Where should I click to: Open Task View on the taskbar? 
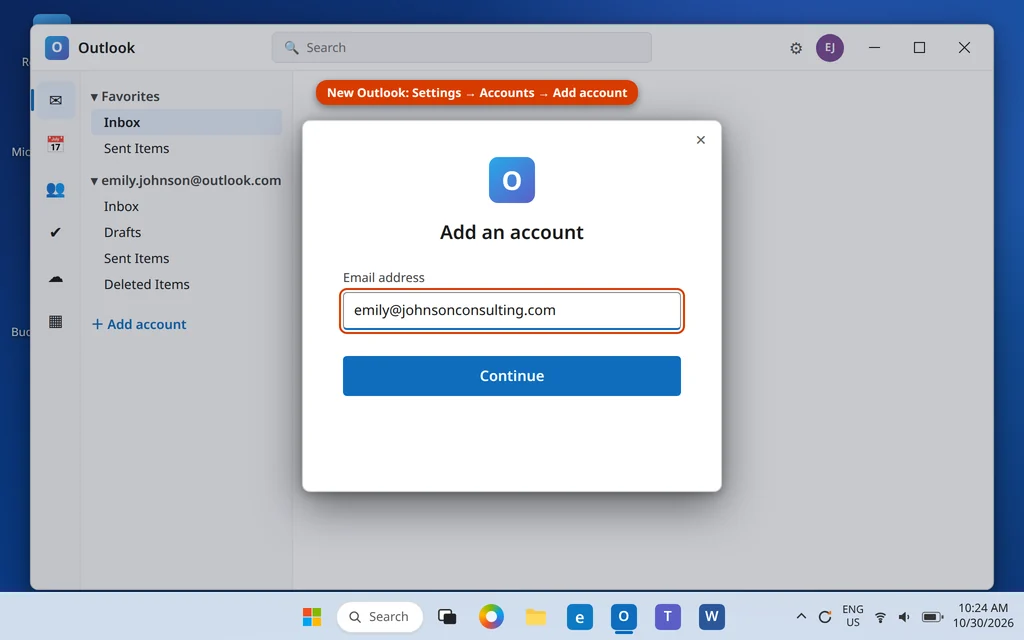pos(447,616)
